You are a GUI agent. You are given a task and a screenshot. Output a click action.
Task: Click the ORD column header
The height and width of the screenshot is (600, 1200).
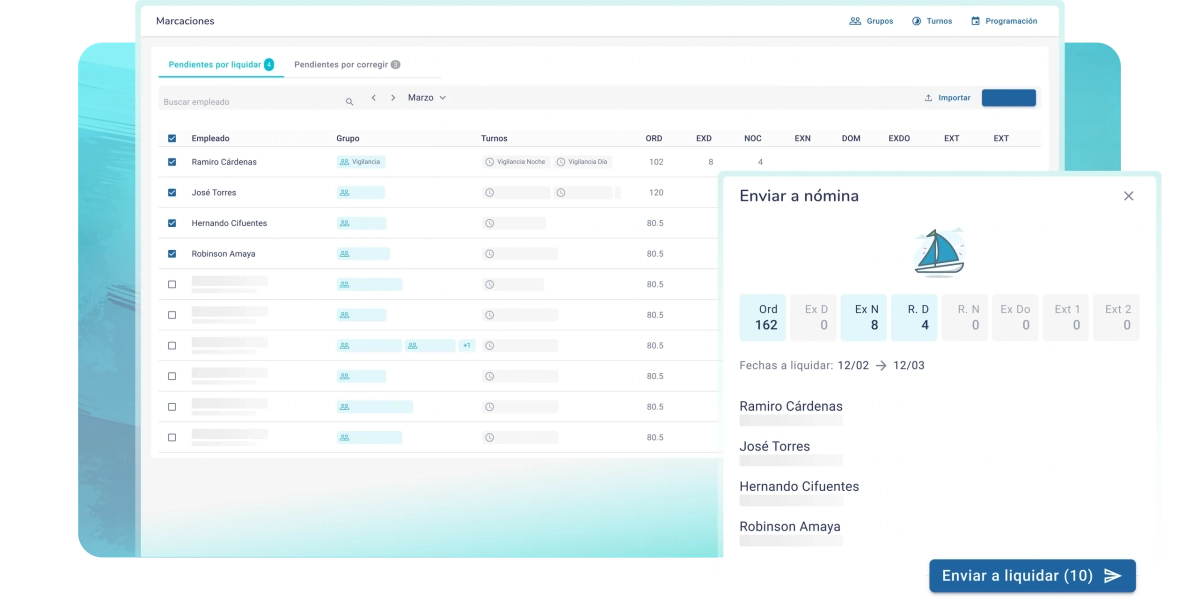pos(654,139)
